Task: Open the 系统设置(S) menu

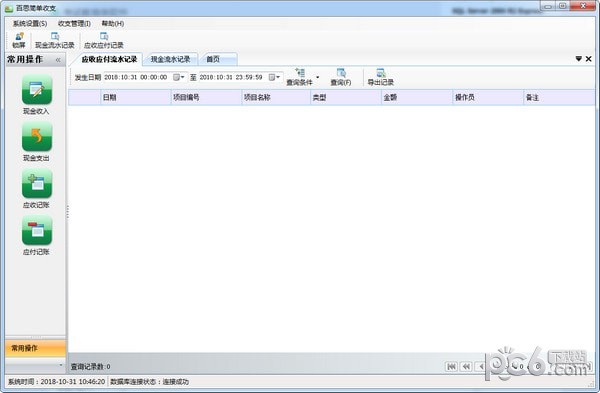Action: click(x=30, y=23)
